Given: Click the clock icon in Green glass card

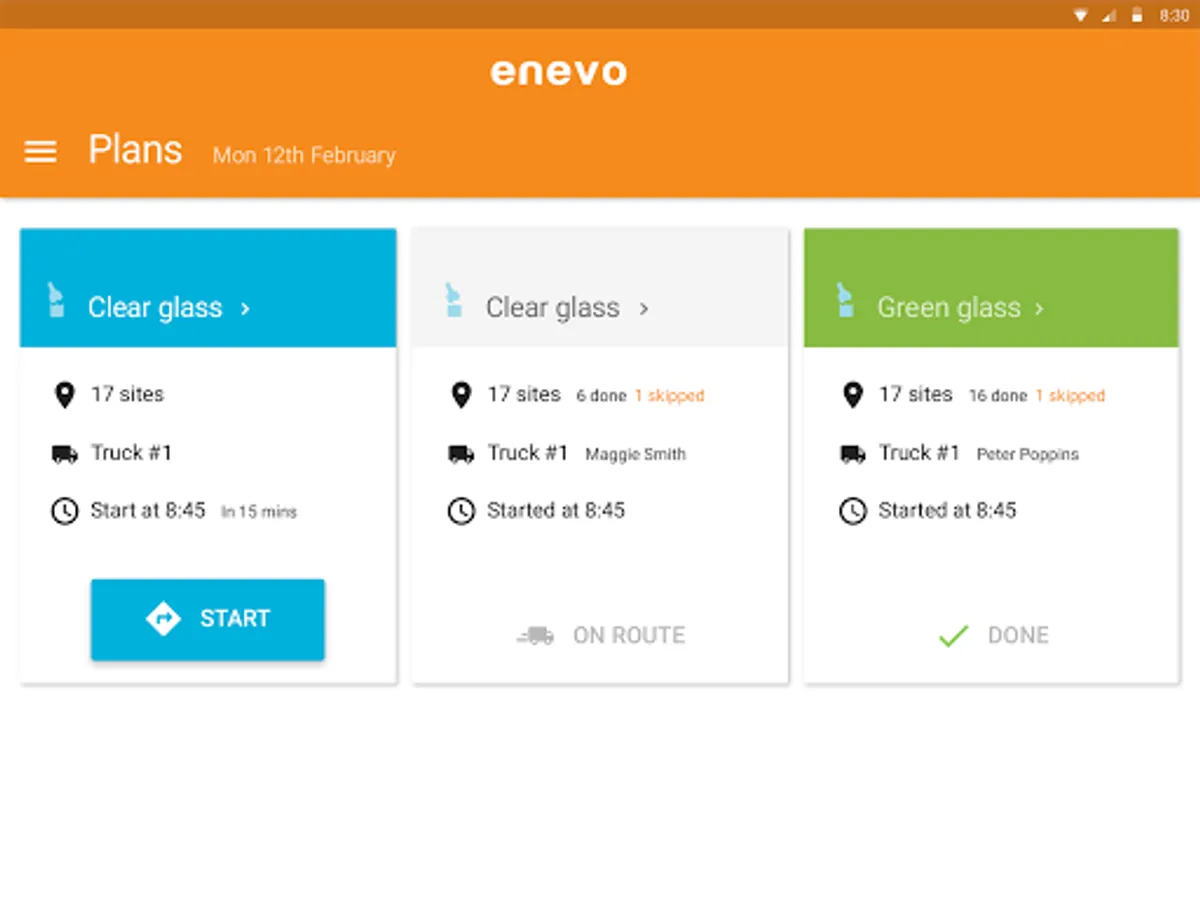Looking at the screenshot, I should pyautogui.click(x=852, y=512).
